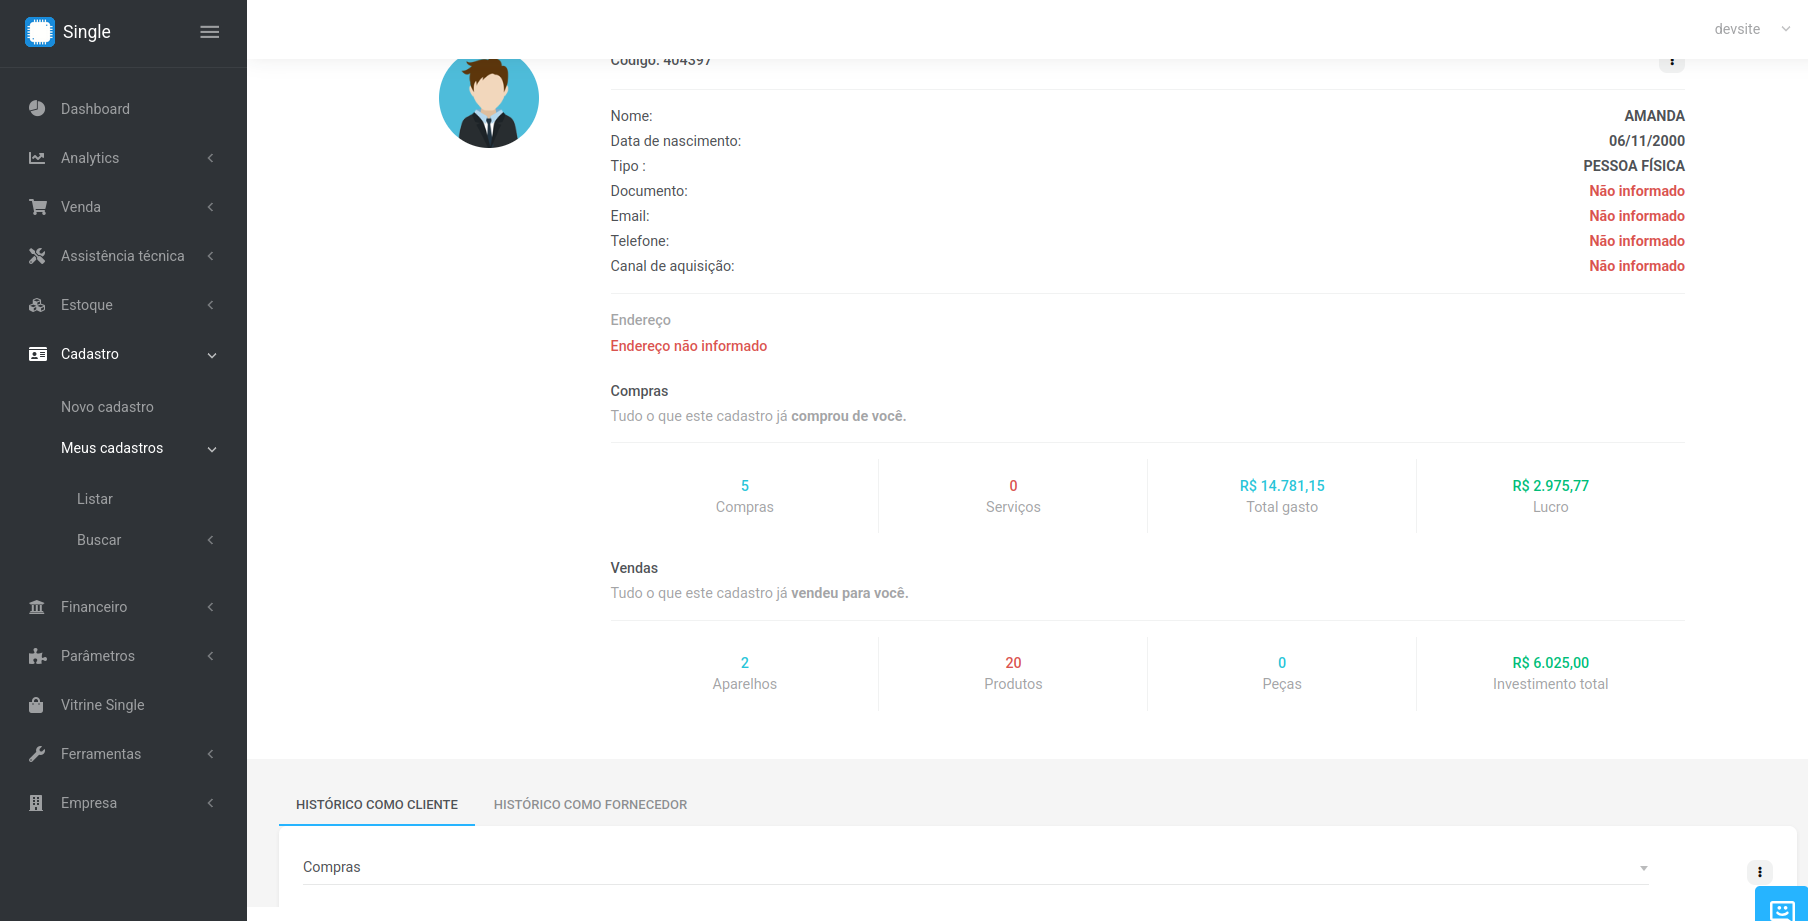Click 'Endereço não informado' text
The image size is (1808, 921).
pos(689,346)
